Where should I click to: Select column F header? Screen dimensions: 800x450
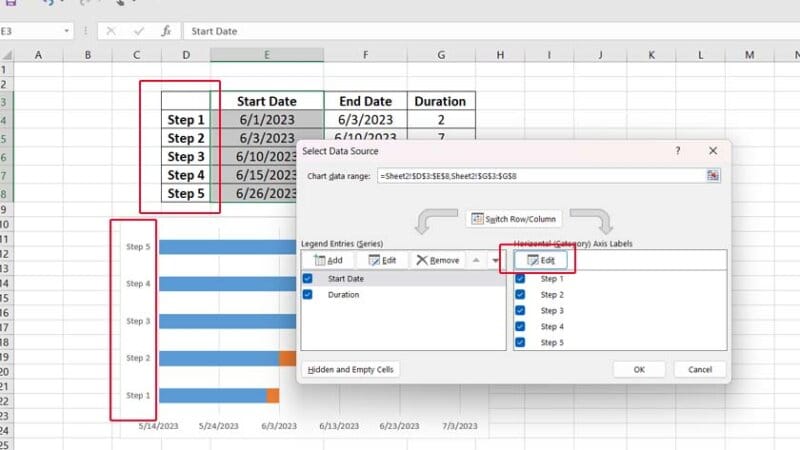pos(365,55)
